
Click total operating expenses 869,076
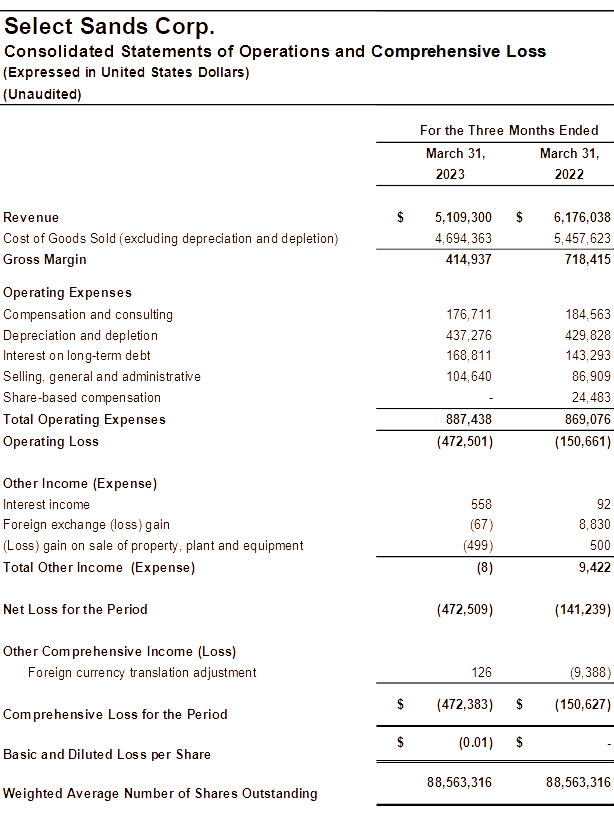588,419
